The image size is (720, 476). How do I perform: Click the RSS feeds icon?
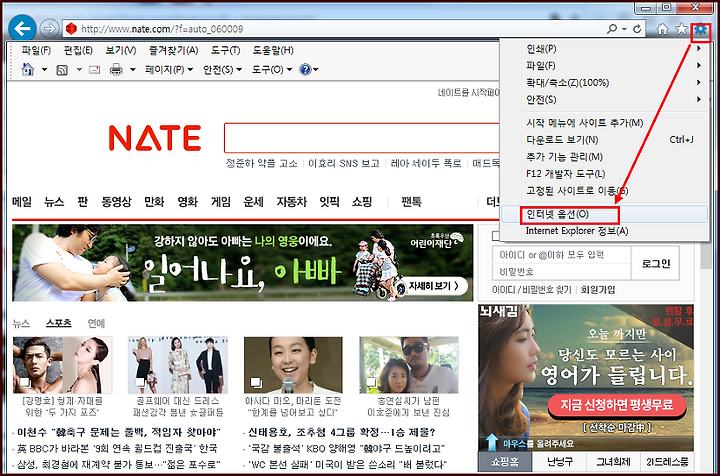62,70
